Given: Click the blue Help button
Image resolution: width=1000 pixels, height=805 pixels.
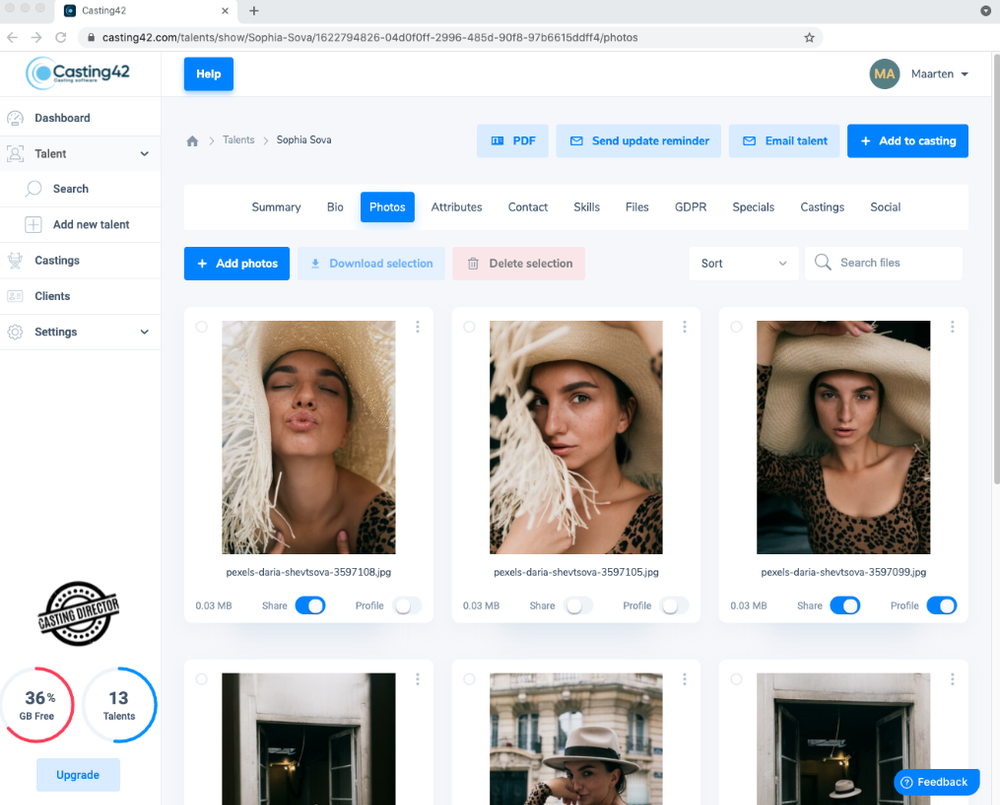Looking at the screenshot, I should pyautogui.click(x=209, y=74).
